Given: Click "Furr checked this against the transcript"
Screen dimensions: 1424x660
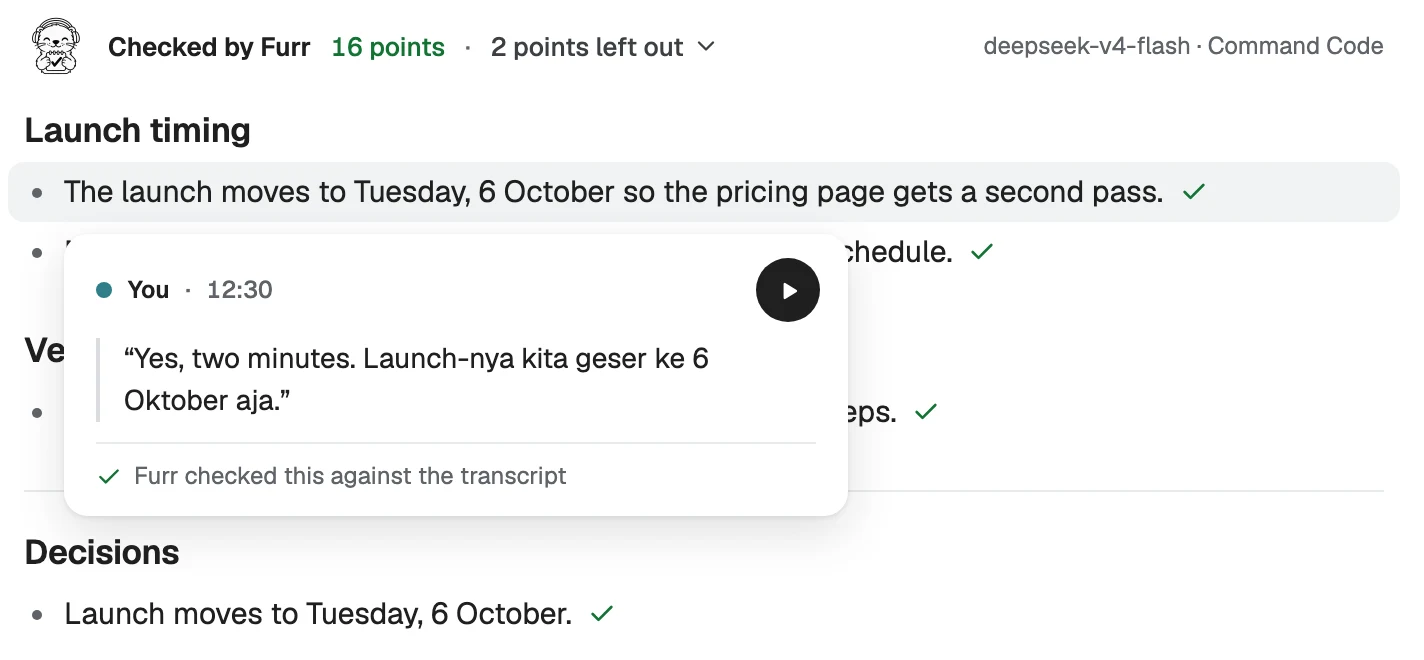Looking at the screenshot, I should 350,476.
